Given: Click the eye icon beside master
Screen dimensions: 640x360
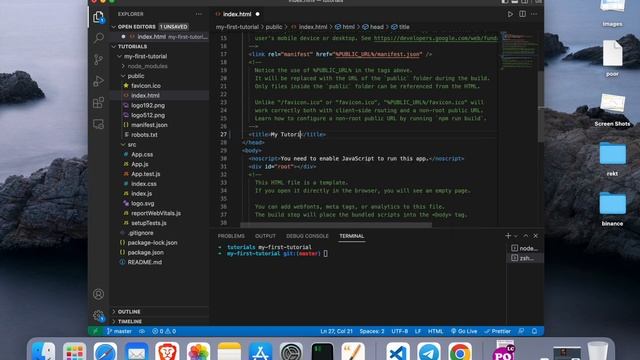Looking at the screenshot, I should (x=142, y=331).
